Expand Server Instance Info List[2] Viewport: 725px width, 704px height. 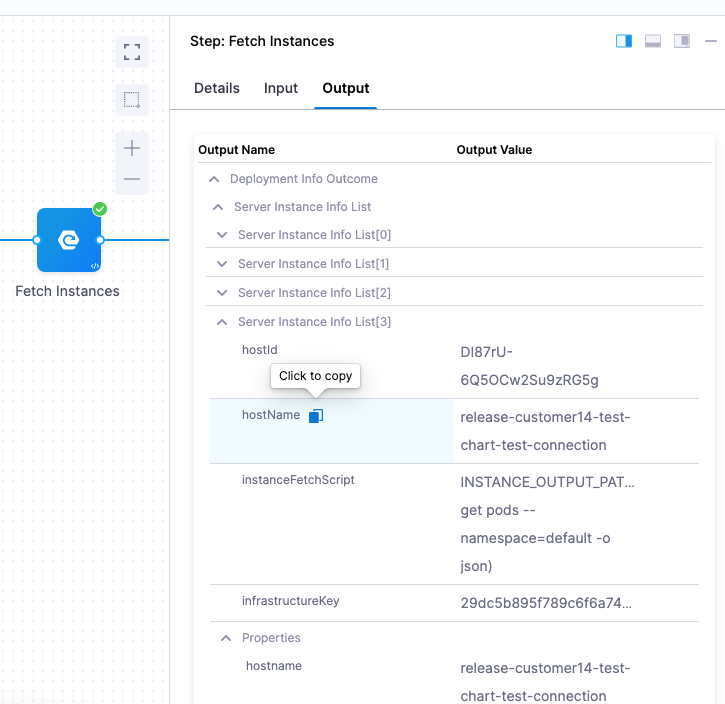point(222,293)
